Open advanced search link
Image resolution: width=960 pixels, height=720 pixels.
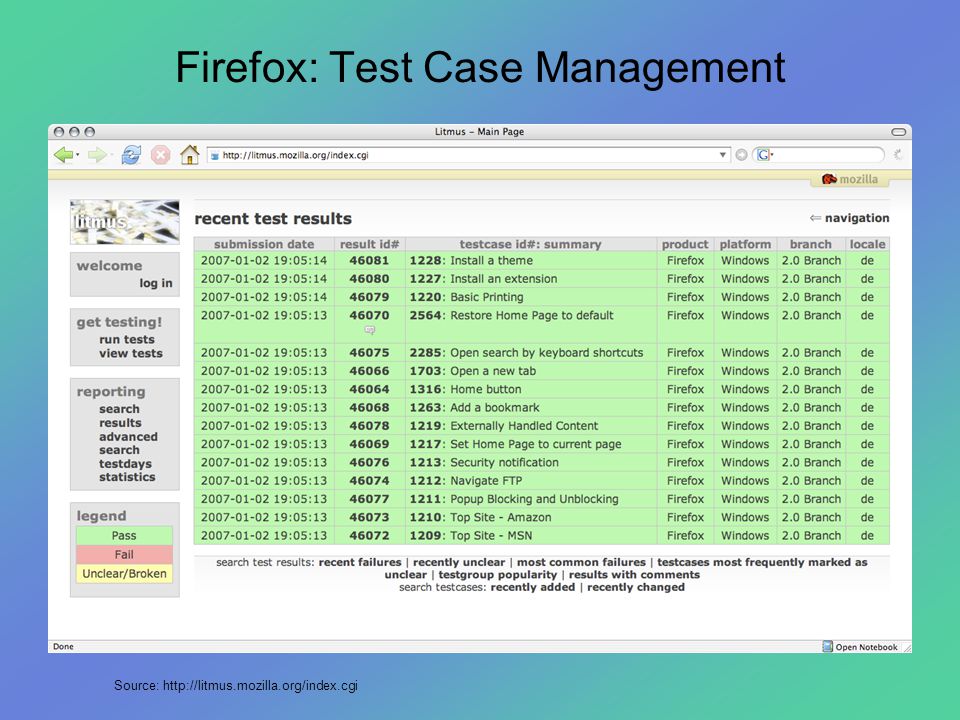pyautogui.click(x=128, y=443)
